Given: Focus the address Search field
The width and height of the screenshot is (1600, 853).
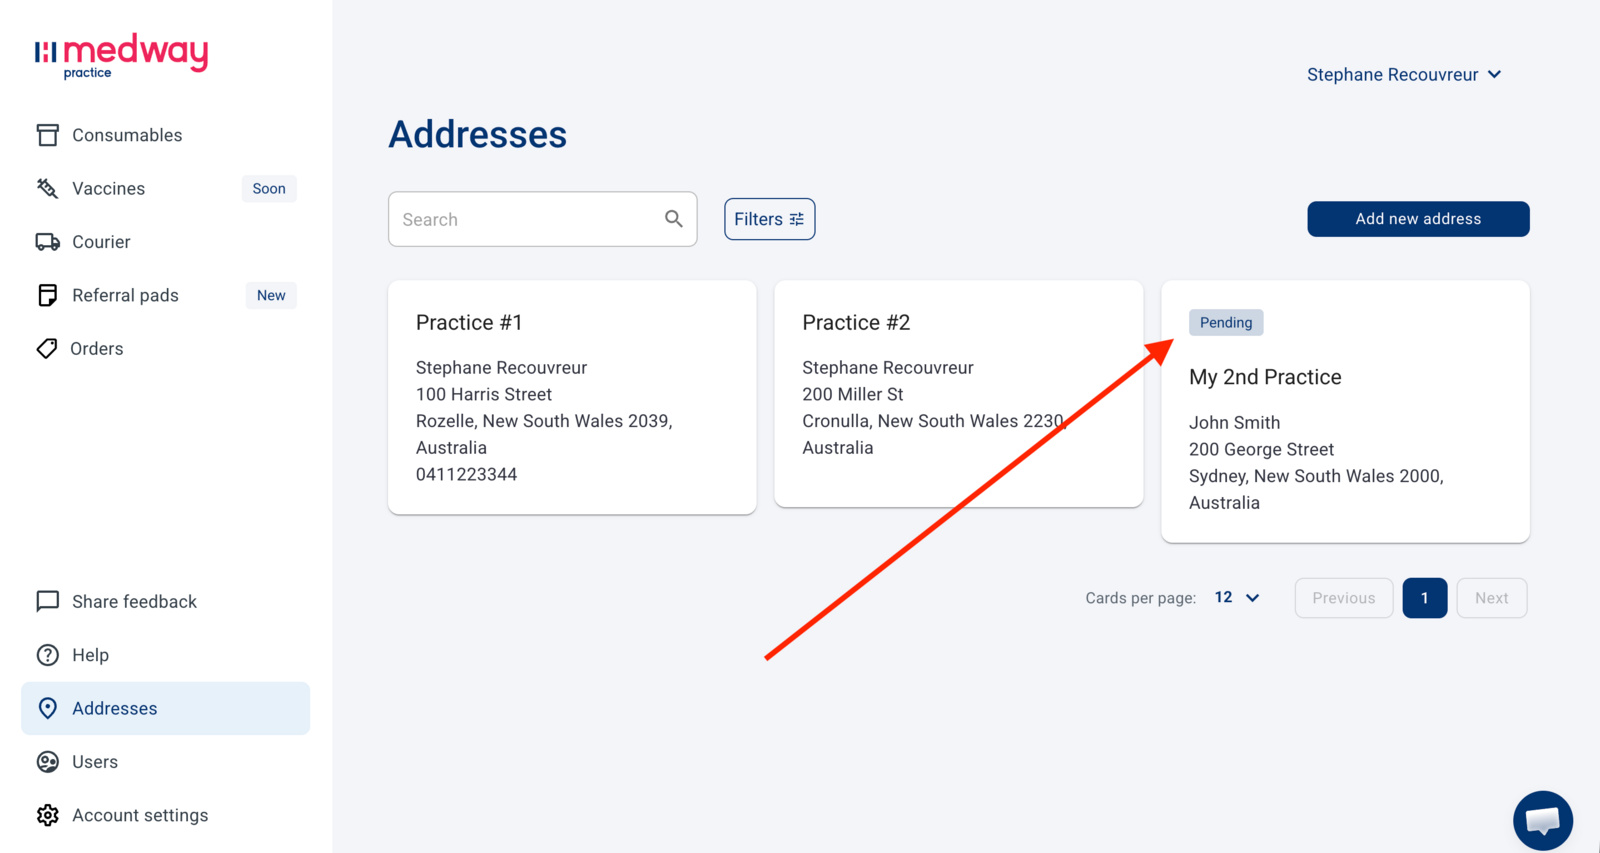Looking at the screenshot, I should [542, 219].
